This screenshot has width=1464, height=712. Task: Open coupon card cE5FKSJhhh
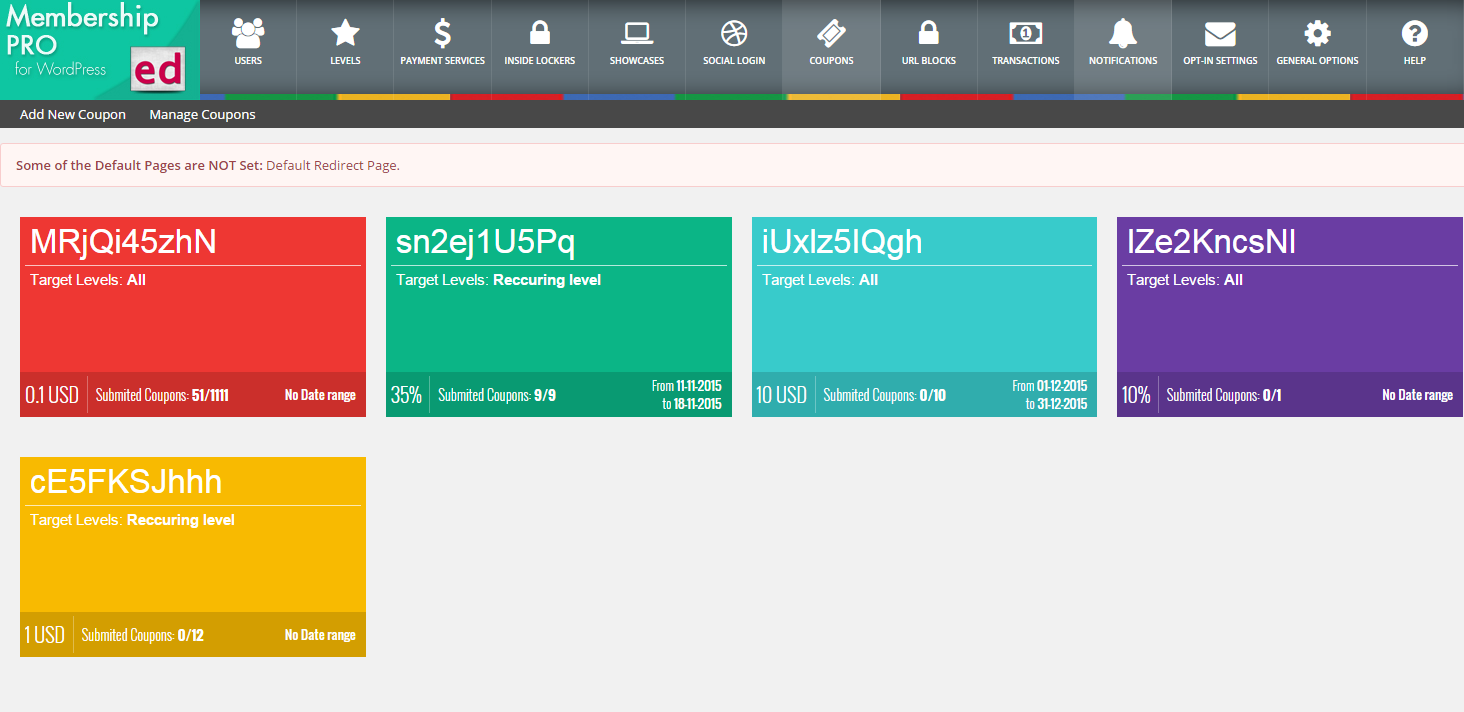click(x=193, y=557)
